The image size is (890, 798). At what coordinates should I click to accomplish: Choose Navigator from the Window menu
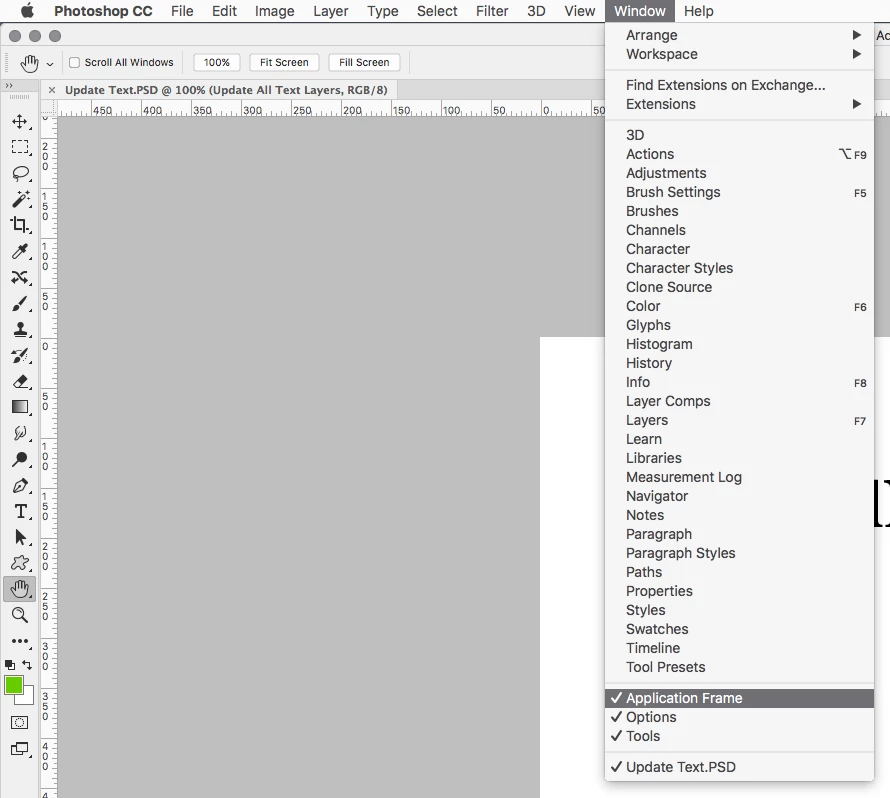[x=739, y=496]
